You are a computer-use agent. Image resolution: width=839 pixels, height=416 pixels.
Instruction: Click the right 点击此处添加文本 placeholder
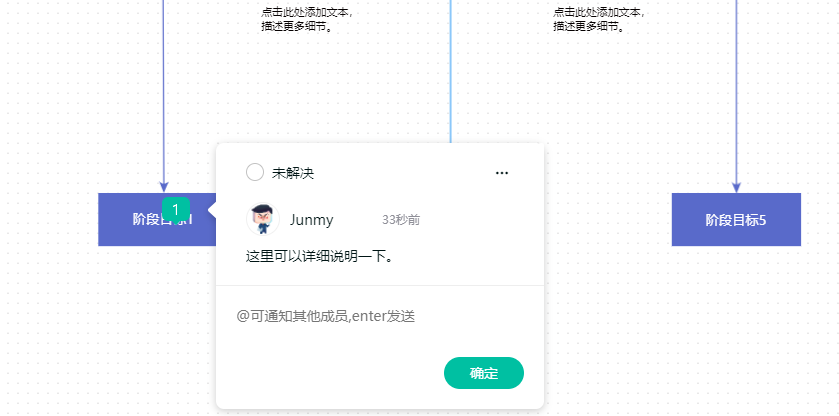pyautogui.click(x=599, y=19)
